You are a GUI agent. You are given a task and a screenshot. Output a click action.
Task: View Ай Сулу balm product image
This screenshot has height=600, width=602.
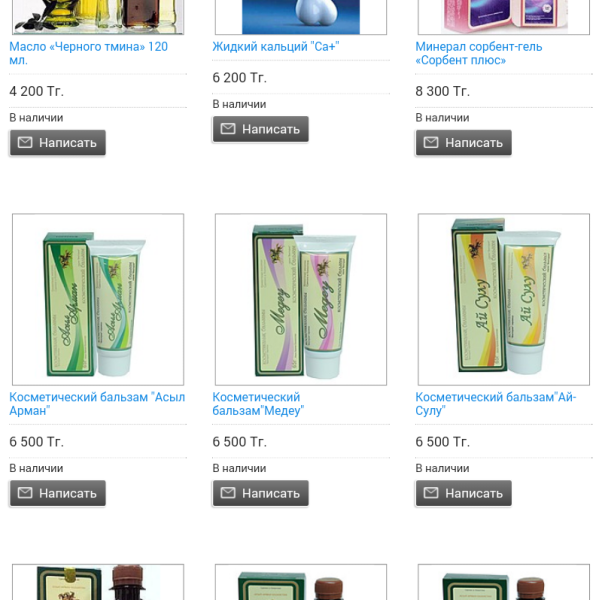pos(504,299)
